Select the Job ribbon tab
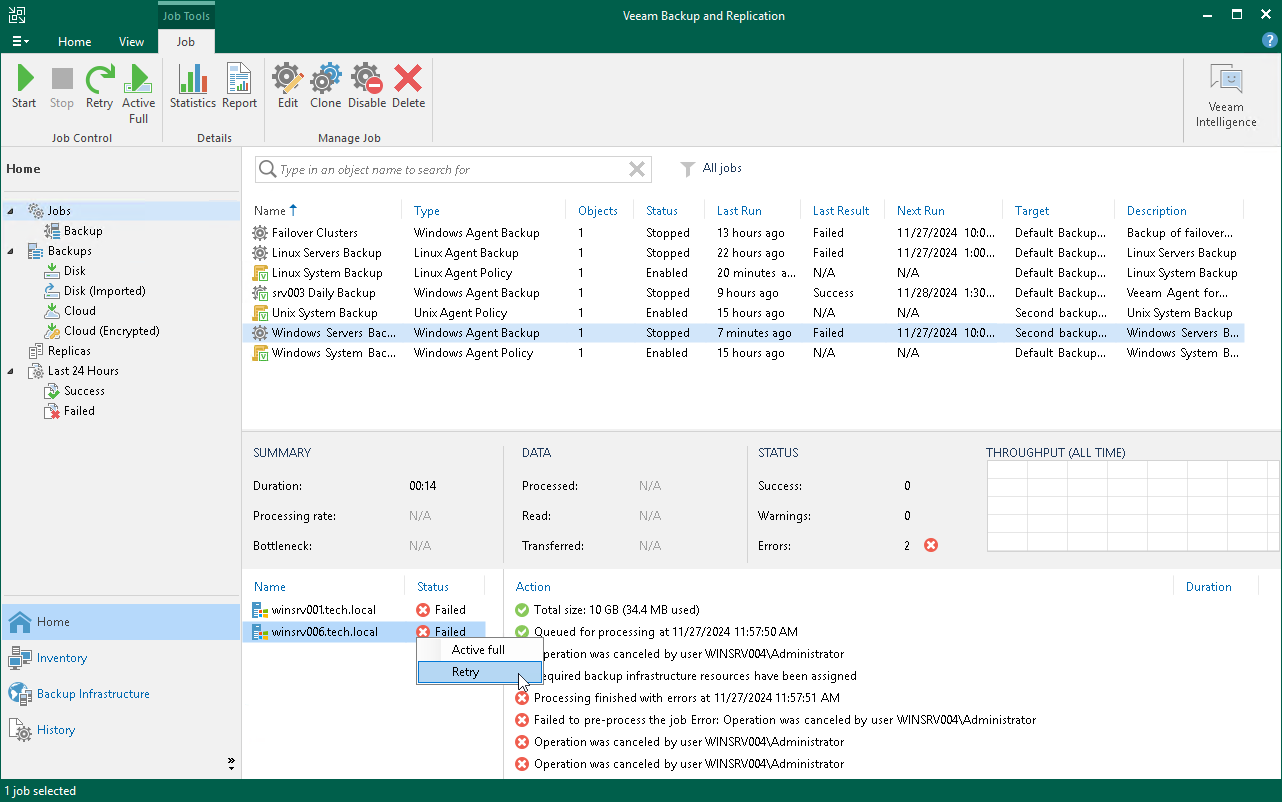The image size is (1282, 802). (186, 42)
